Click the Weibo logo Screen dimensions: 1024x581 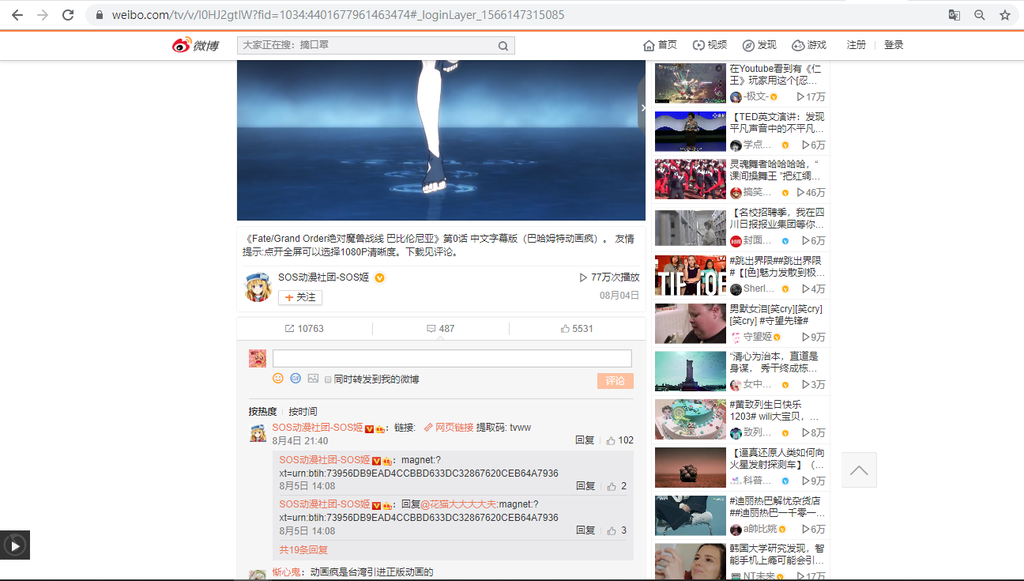coord(195,45)
